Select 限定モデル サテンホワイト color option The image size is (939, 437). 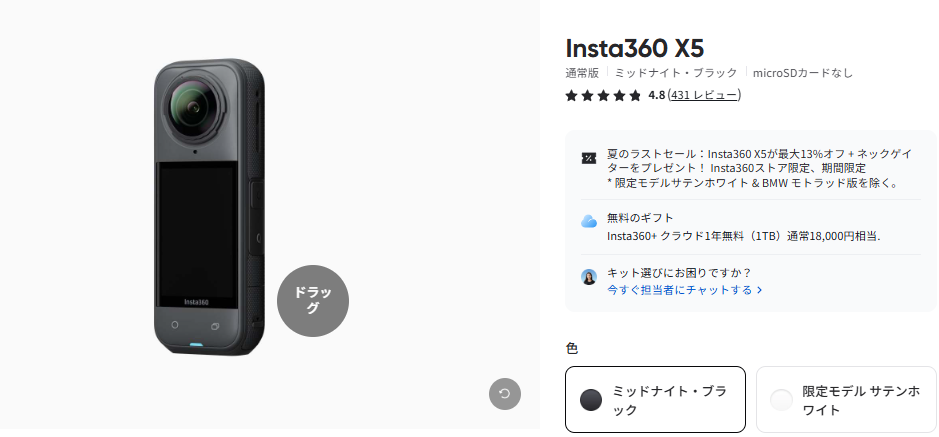(x=846, y=399)
